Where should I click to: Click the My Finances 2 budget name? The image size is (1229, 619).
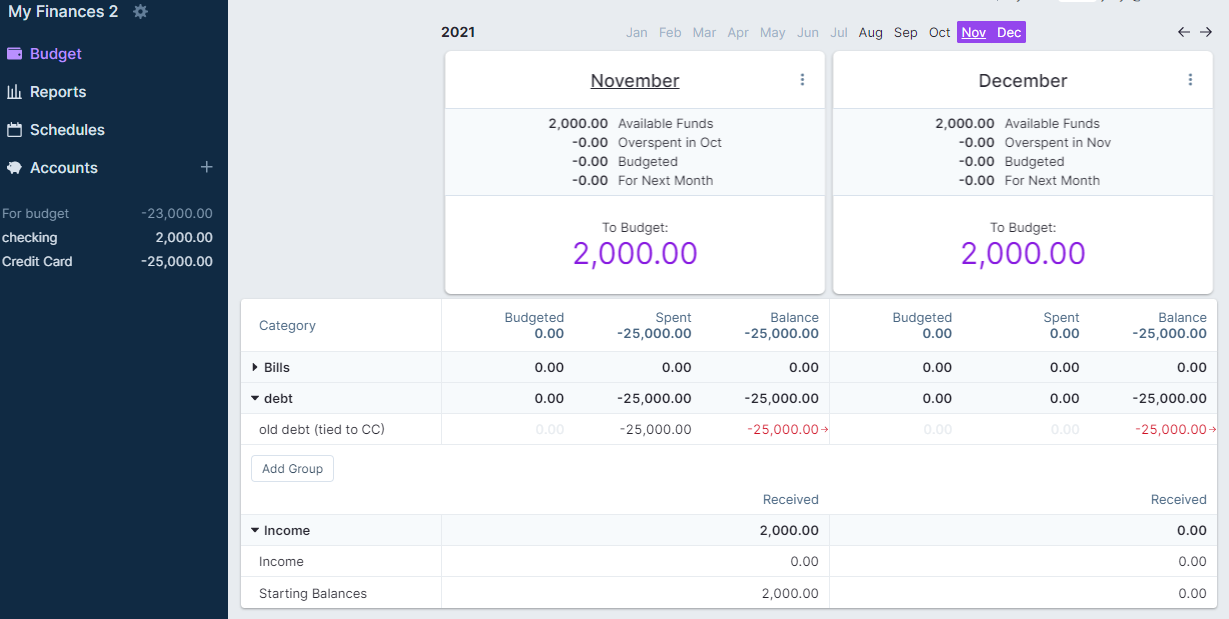63,12
